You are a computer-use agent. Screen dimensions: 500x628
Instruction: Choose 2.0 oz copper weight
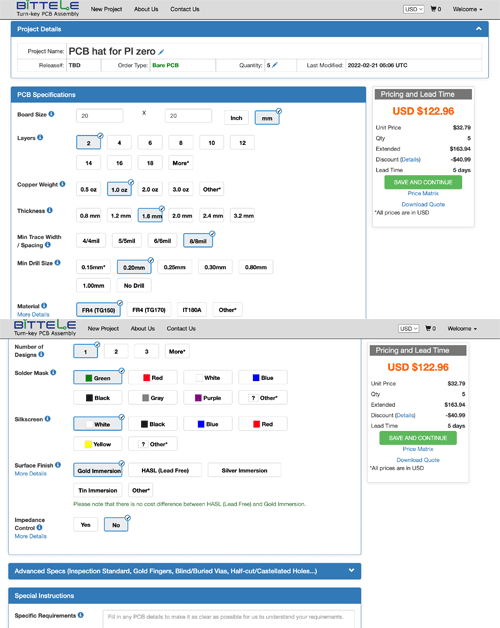coord(150,189)
